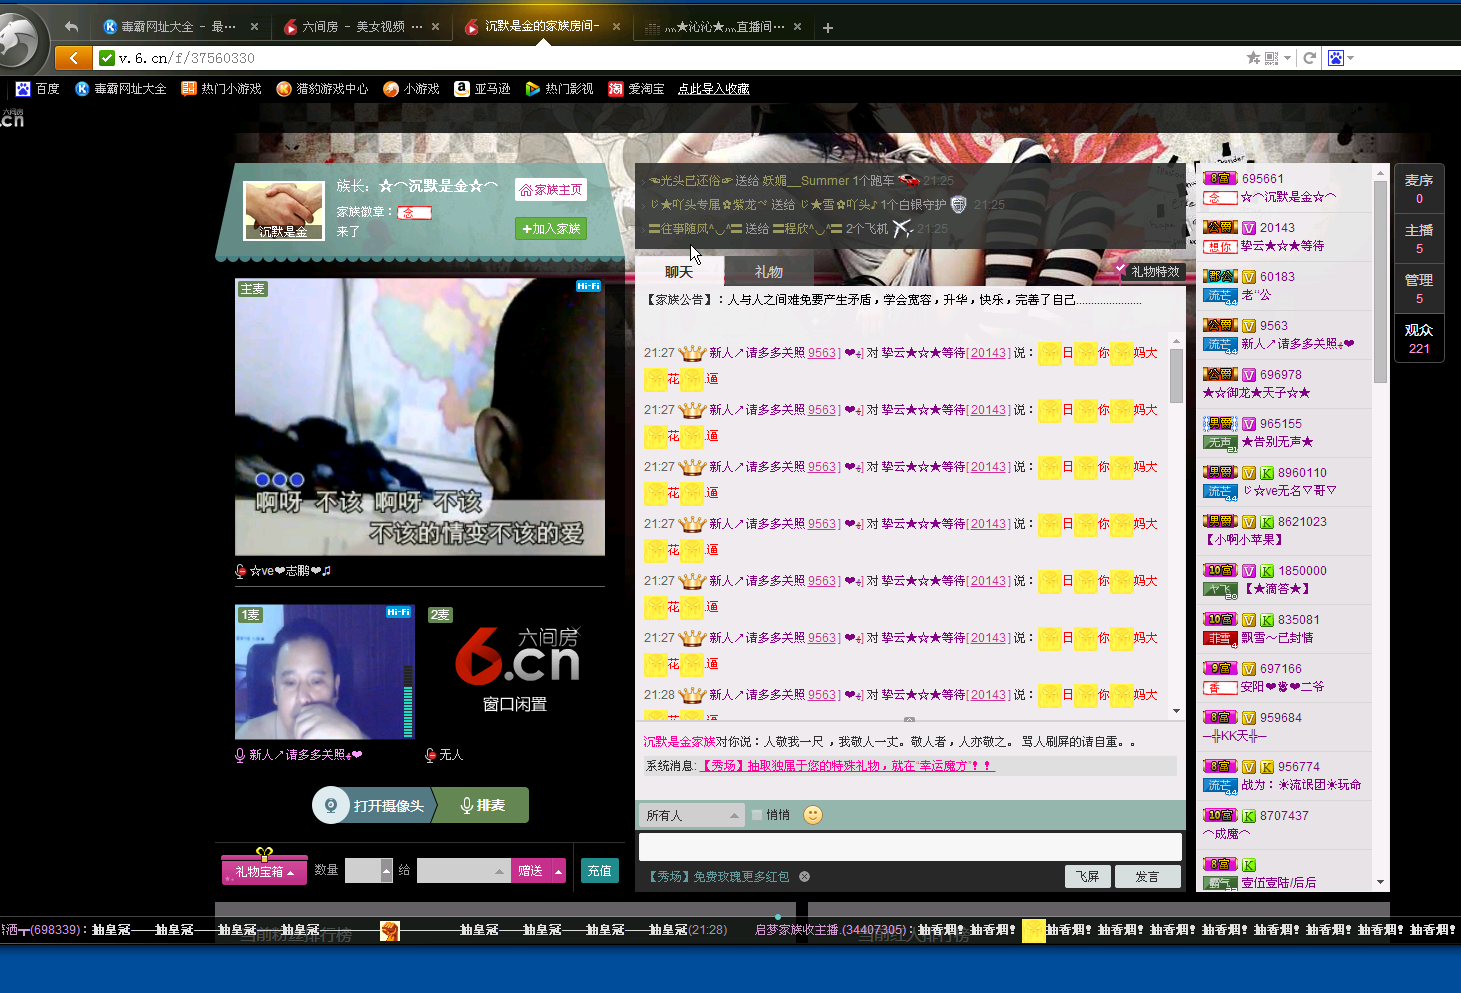The image size is (1461, 993).
Task: Select the 观众 side tab
Action: 1419,338
